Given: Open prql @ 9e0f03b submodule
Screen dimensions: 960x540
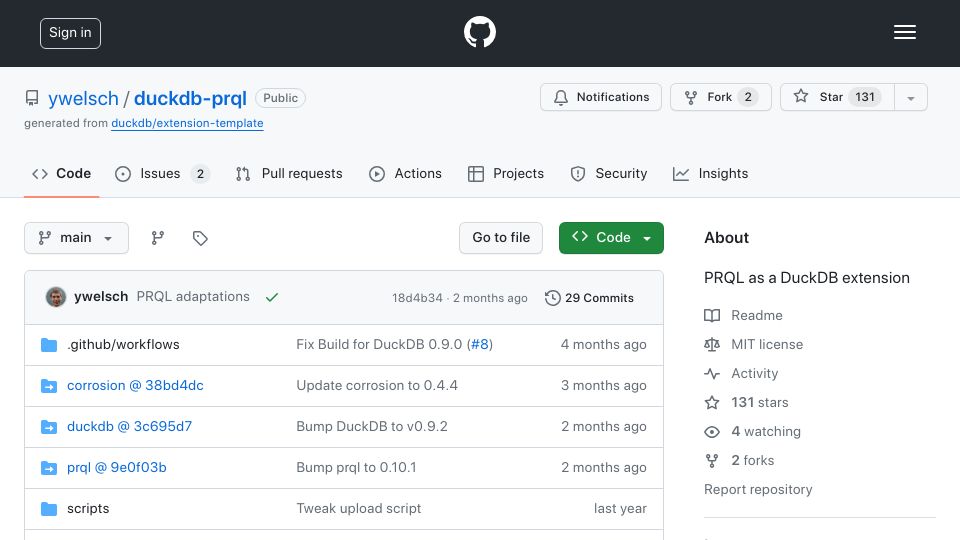Looking at the screenshot, I should pyautogui.click(x=116, y=468).
